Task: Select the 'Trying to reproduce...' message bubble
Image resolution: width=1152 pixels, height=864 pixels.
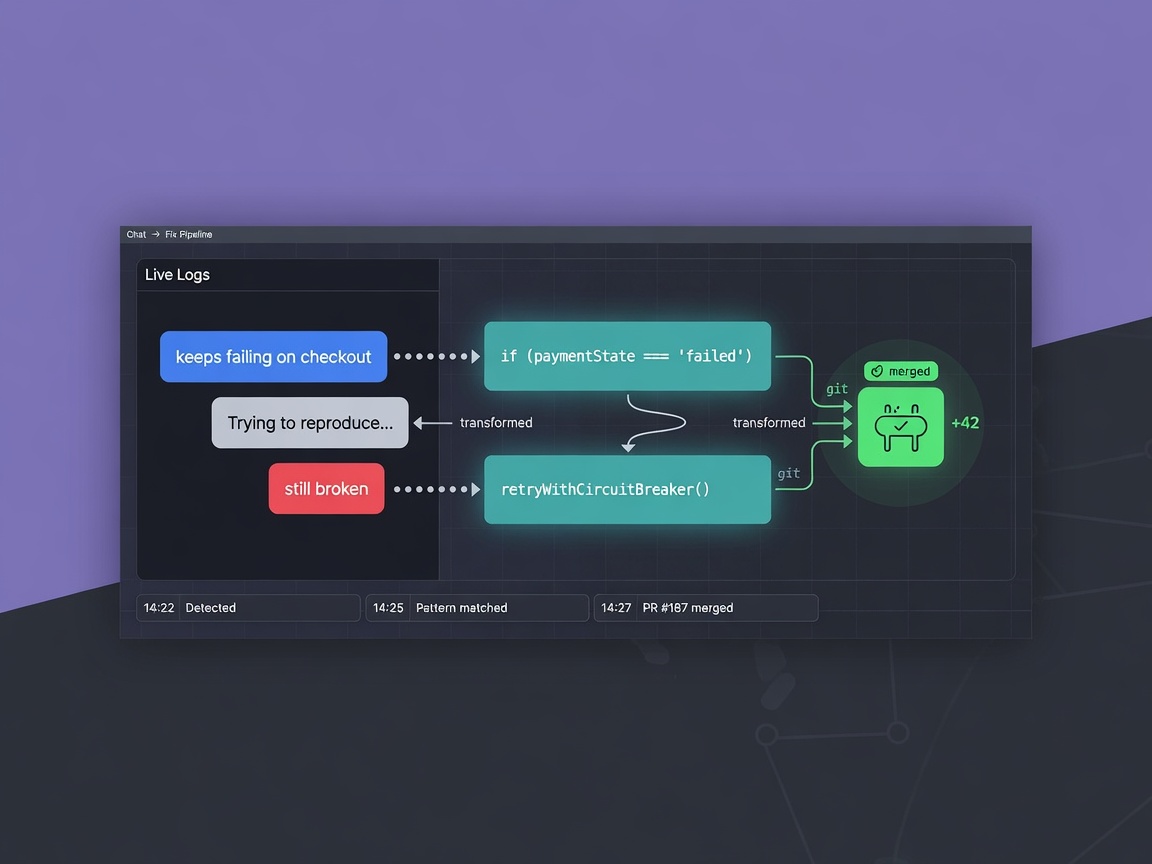Action: (310, 422)
